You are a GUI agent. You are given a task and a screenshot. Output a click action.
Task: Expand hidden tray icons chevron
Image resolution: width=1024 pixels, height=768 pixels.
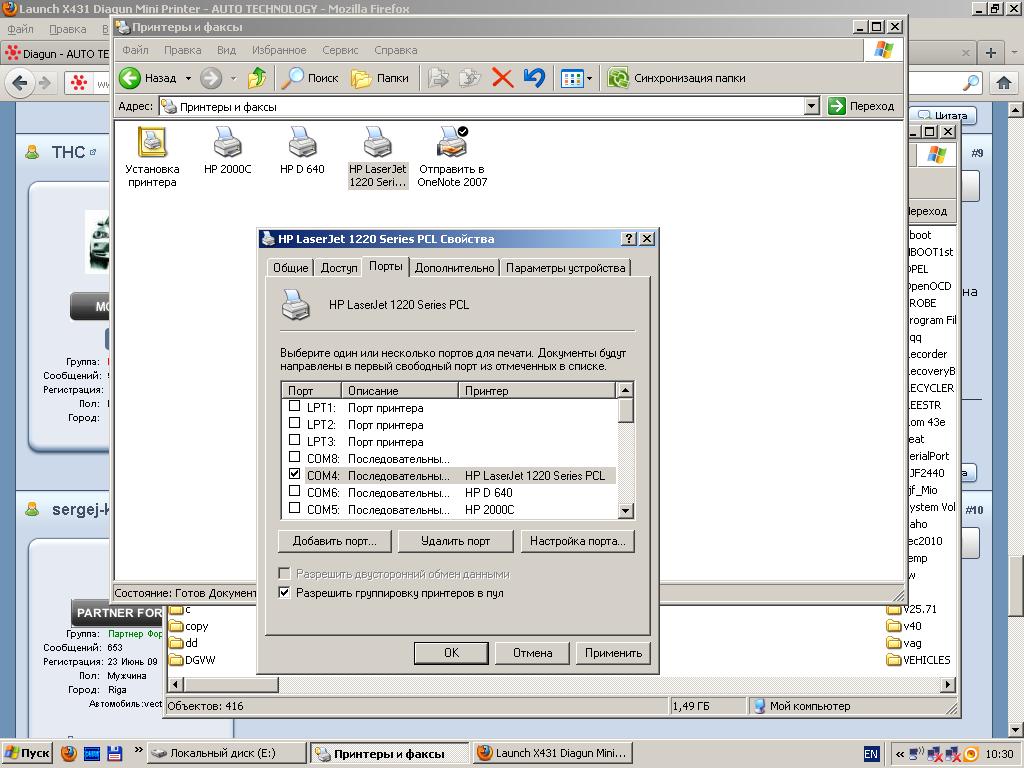pos(899,754)
